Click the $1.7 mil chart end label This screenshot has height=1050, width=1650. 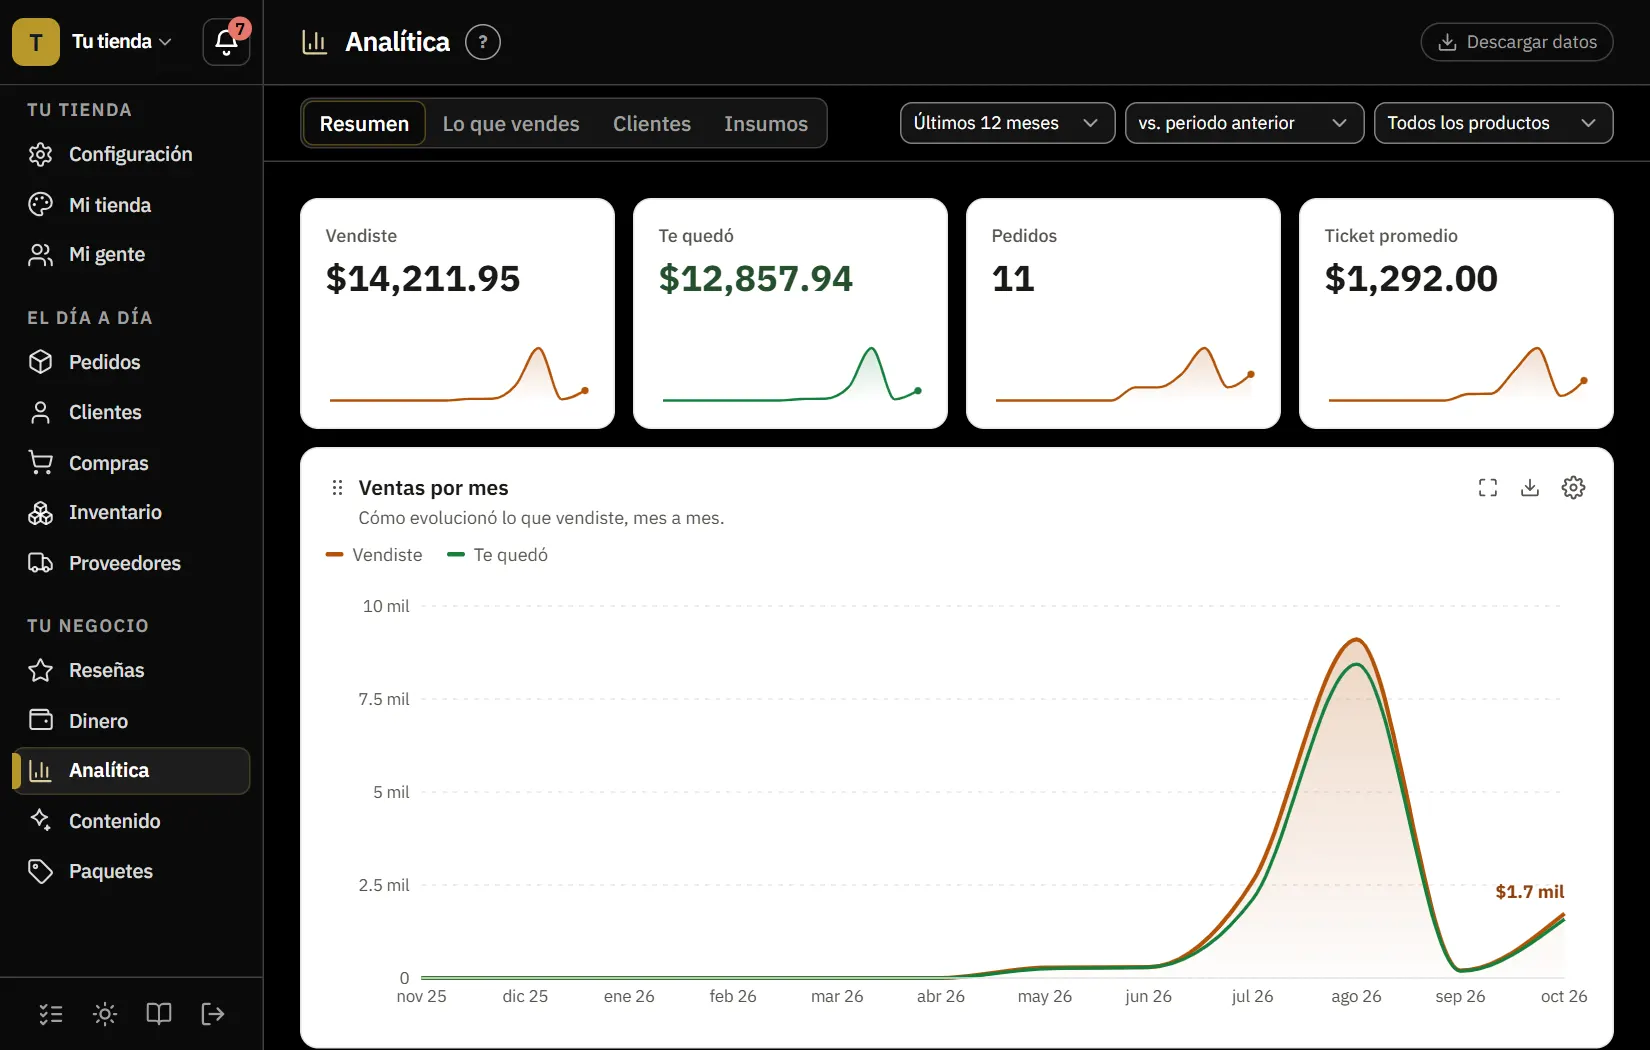tap(1529, 891)
